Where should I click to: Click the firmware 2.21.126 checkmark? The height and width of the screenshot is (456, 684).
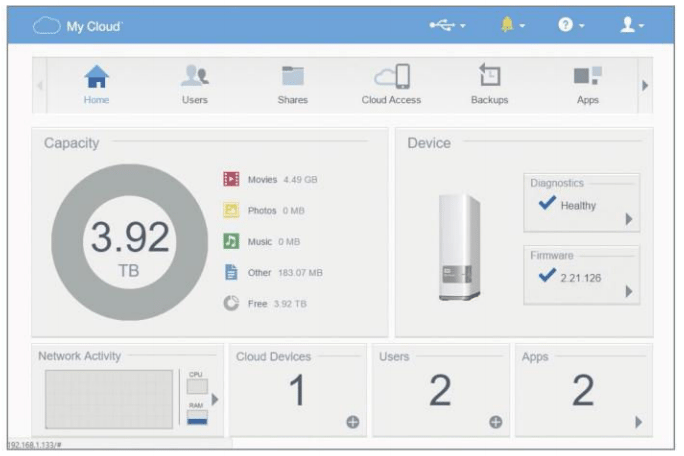(547, 275)
